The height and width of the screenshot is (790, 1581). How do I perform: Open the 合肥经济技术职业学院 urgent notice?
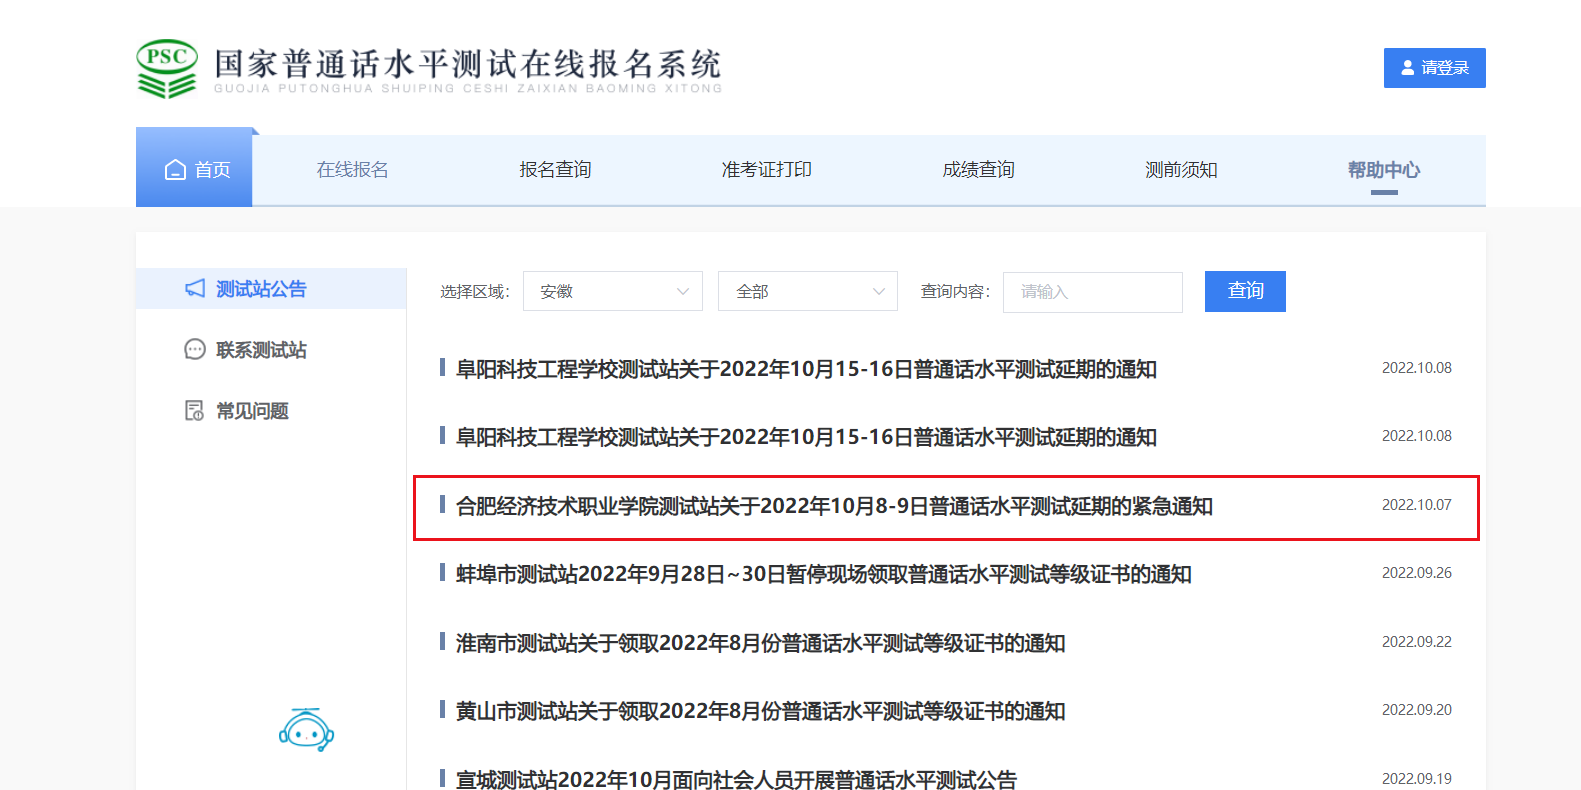point(834,507)
